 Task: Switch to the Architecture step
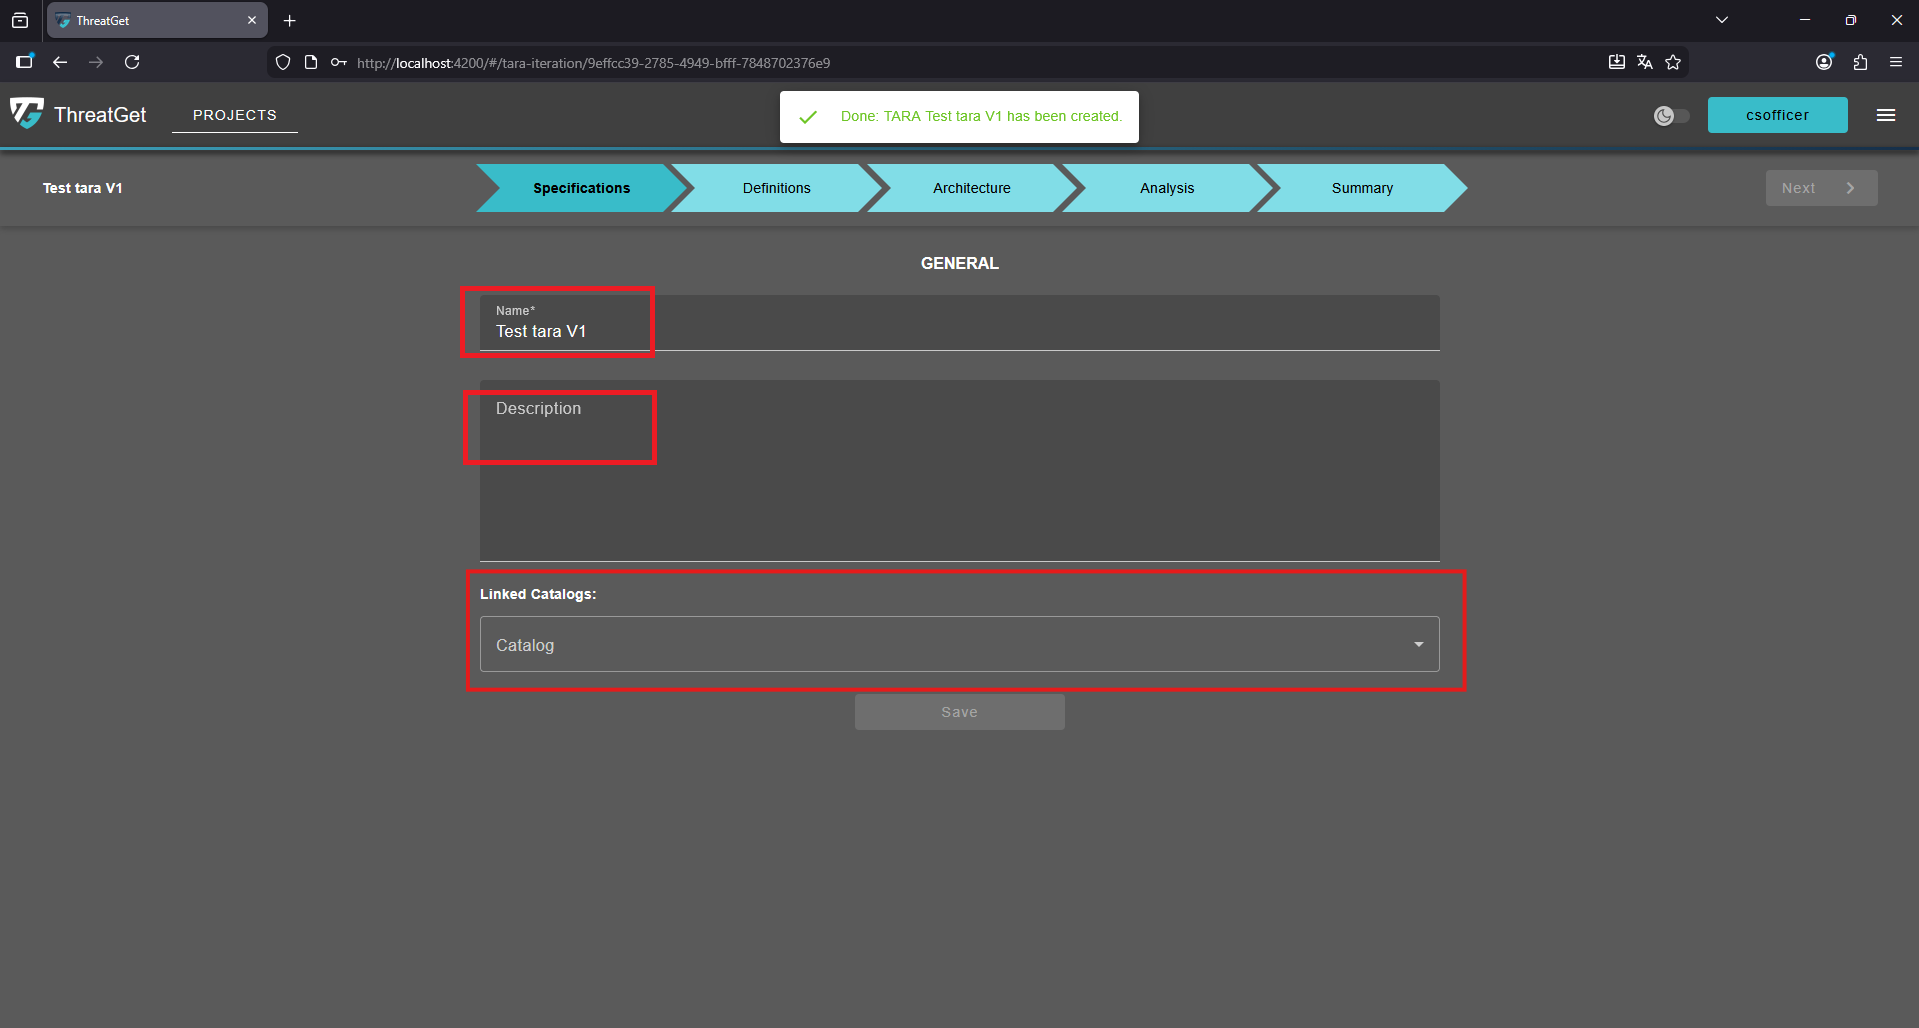click(971, 188)
